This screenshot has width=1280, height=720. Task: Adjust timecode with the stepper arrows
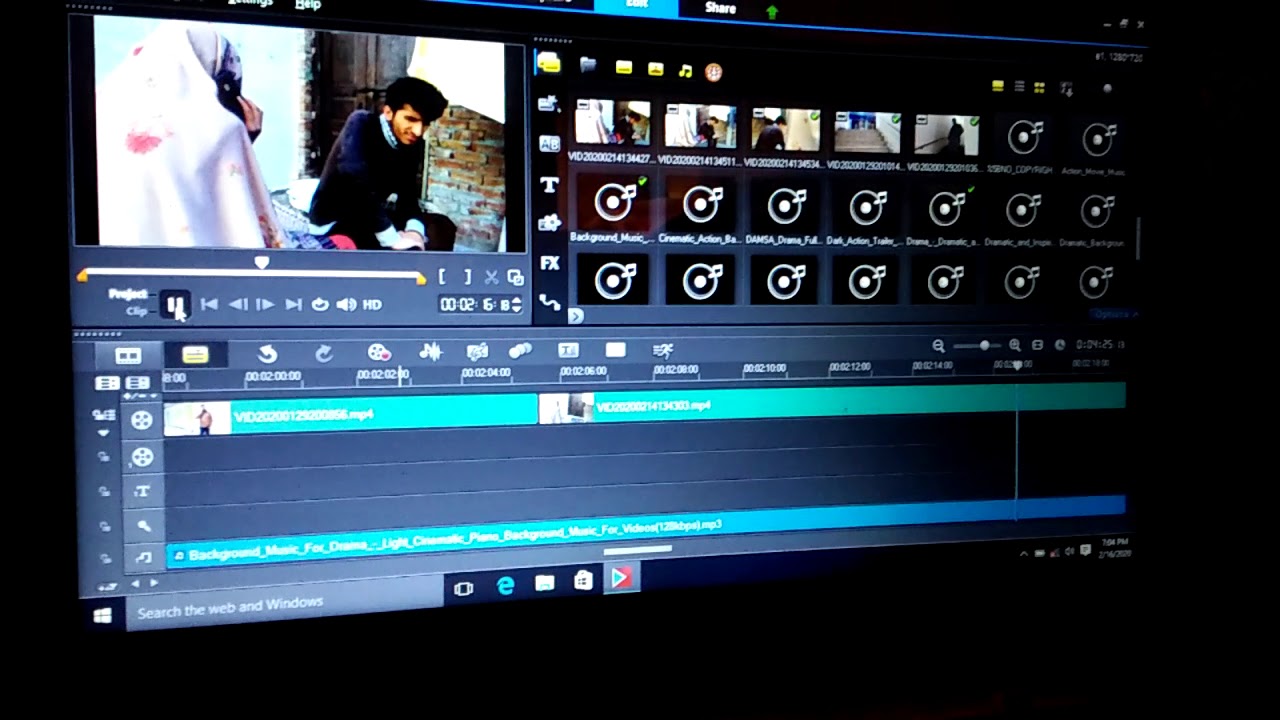click(x=517, y=304)
